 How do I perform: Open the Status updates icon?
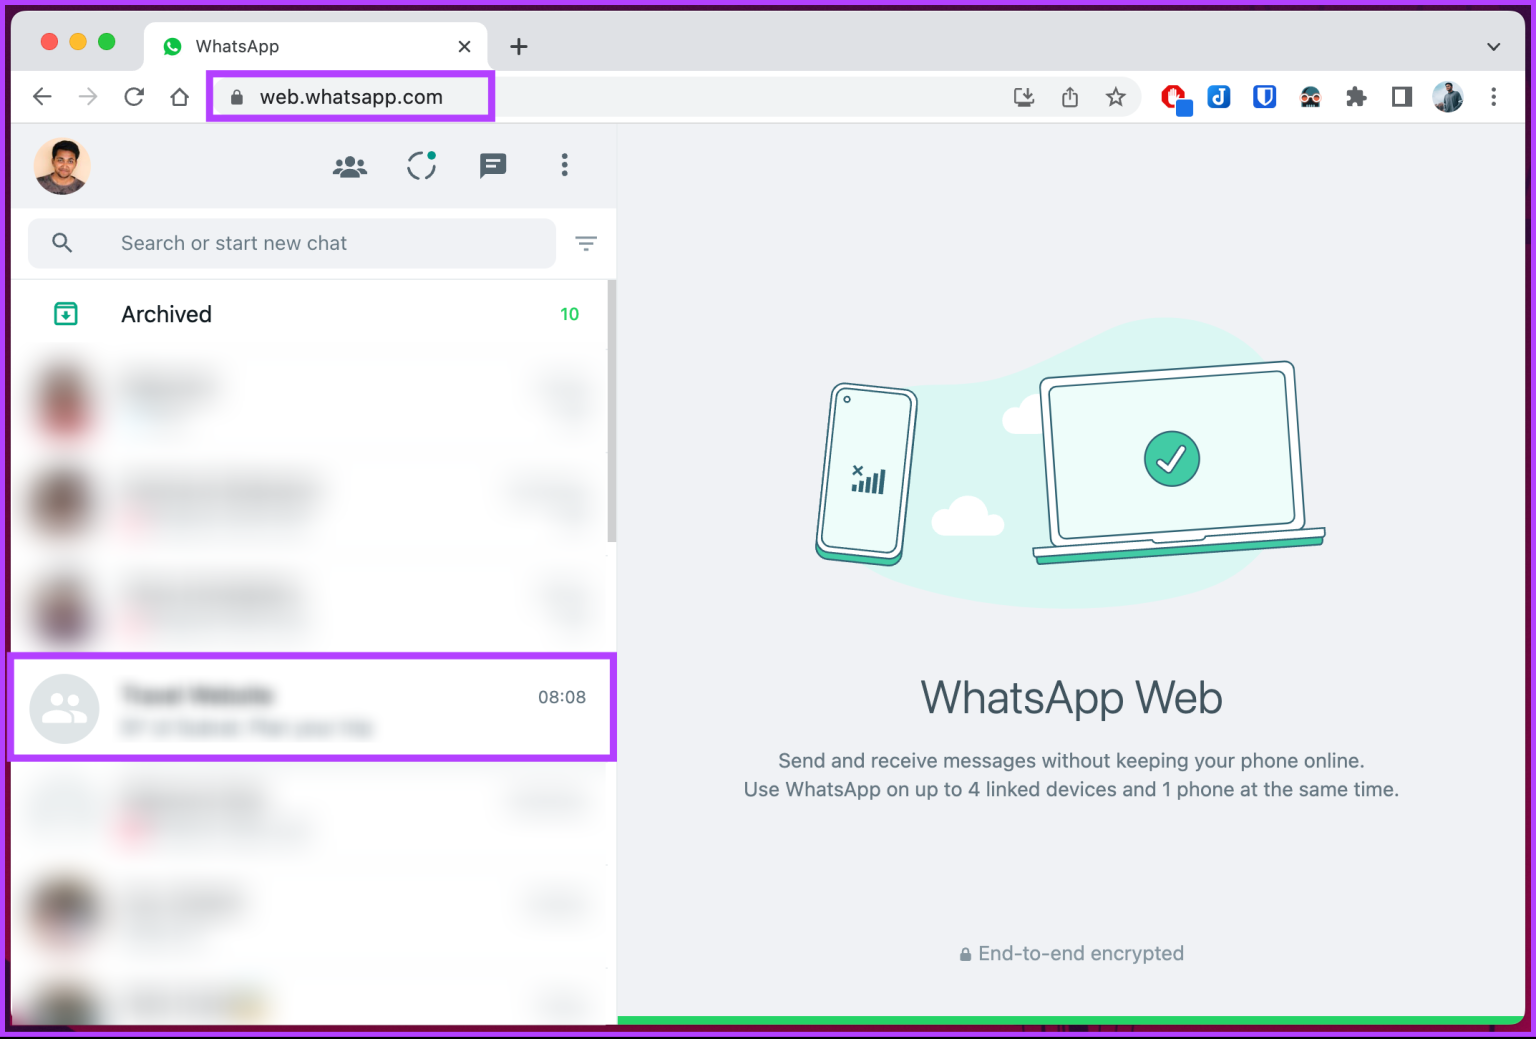421,165
